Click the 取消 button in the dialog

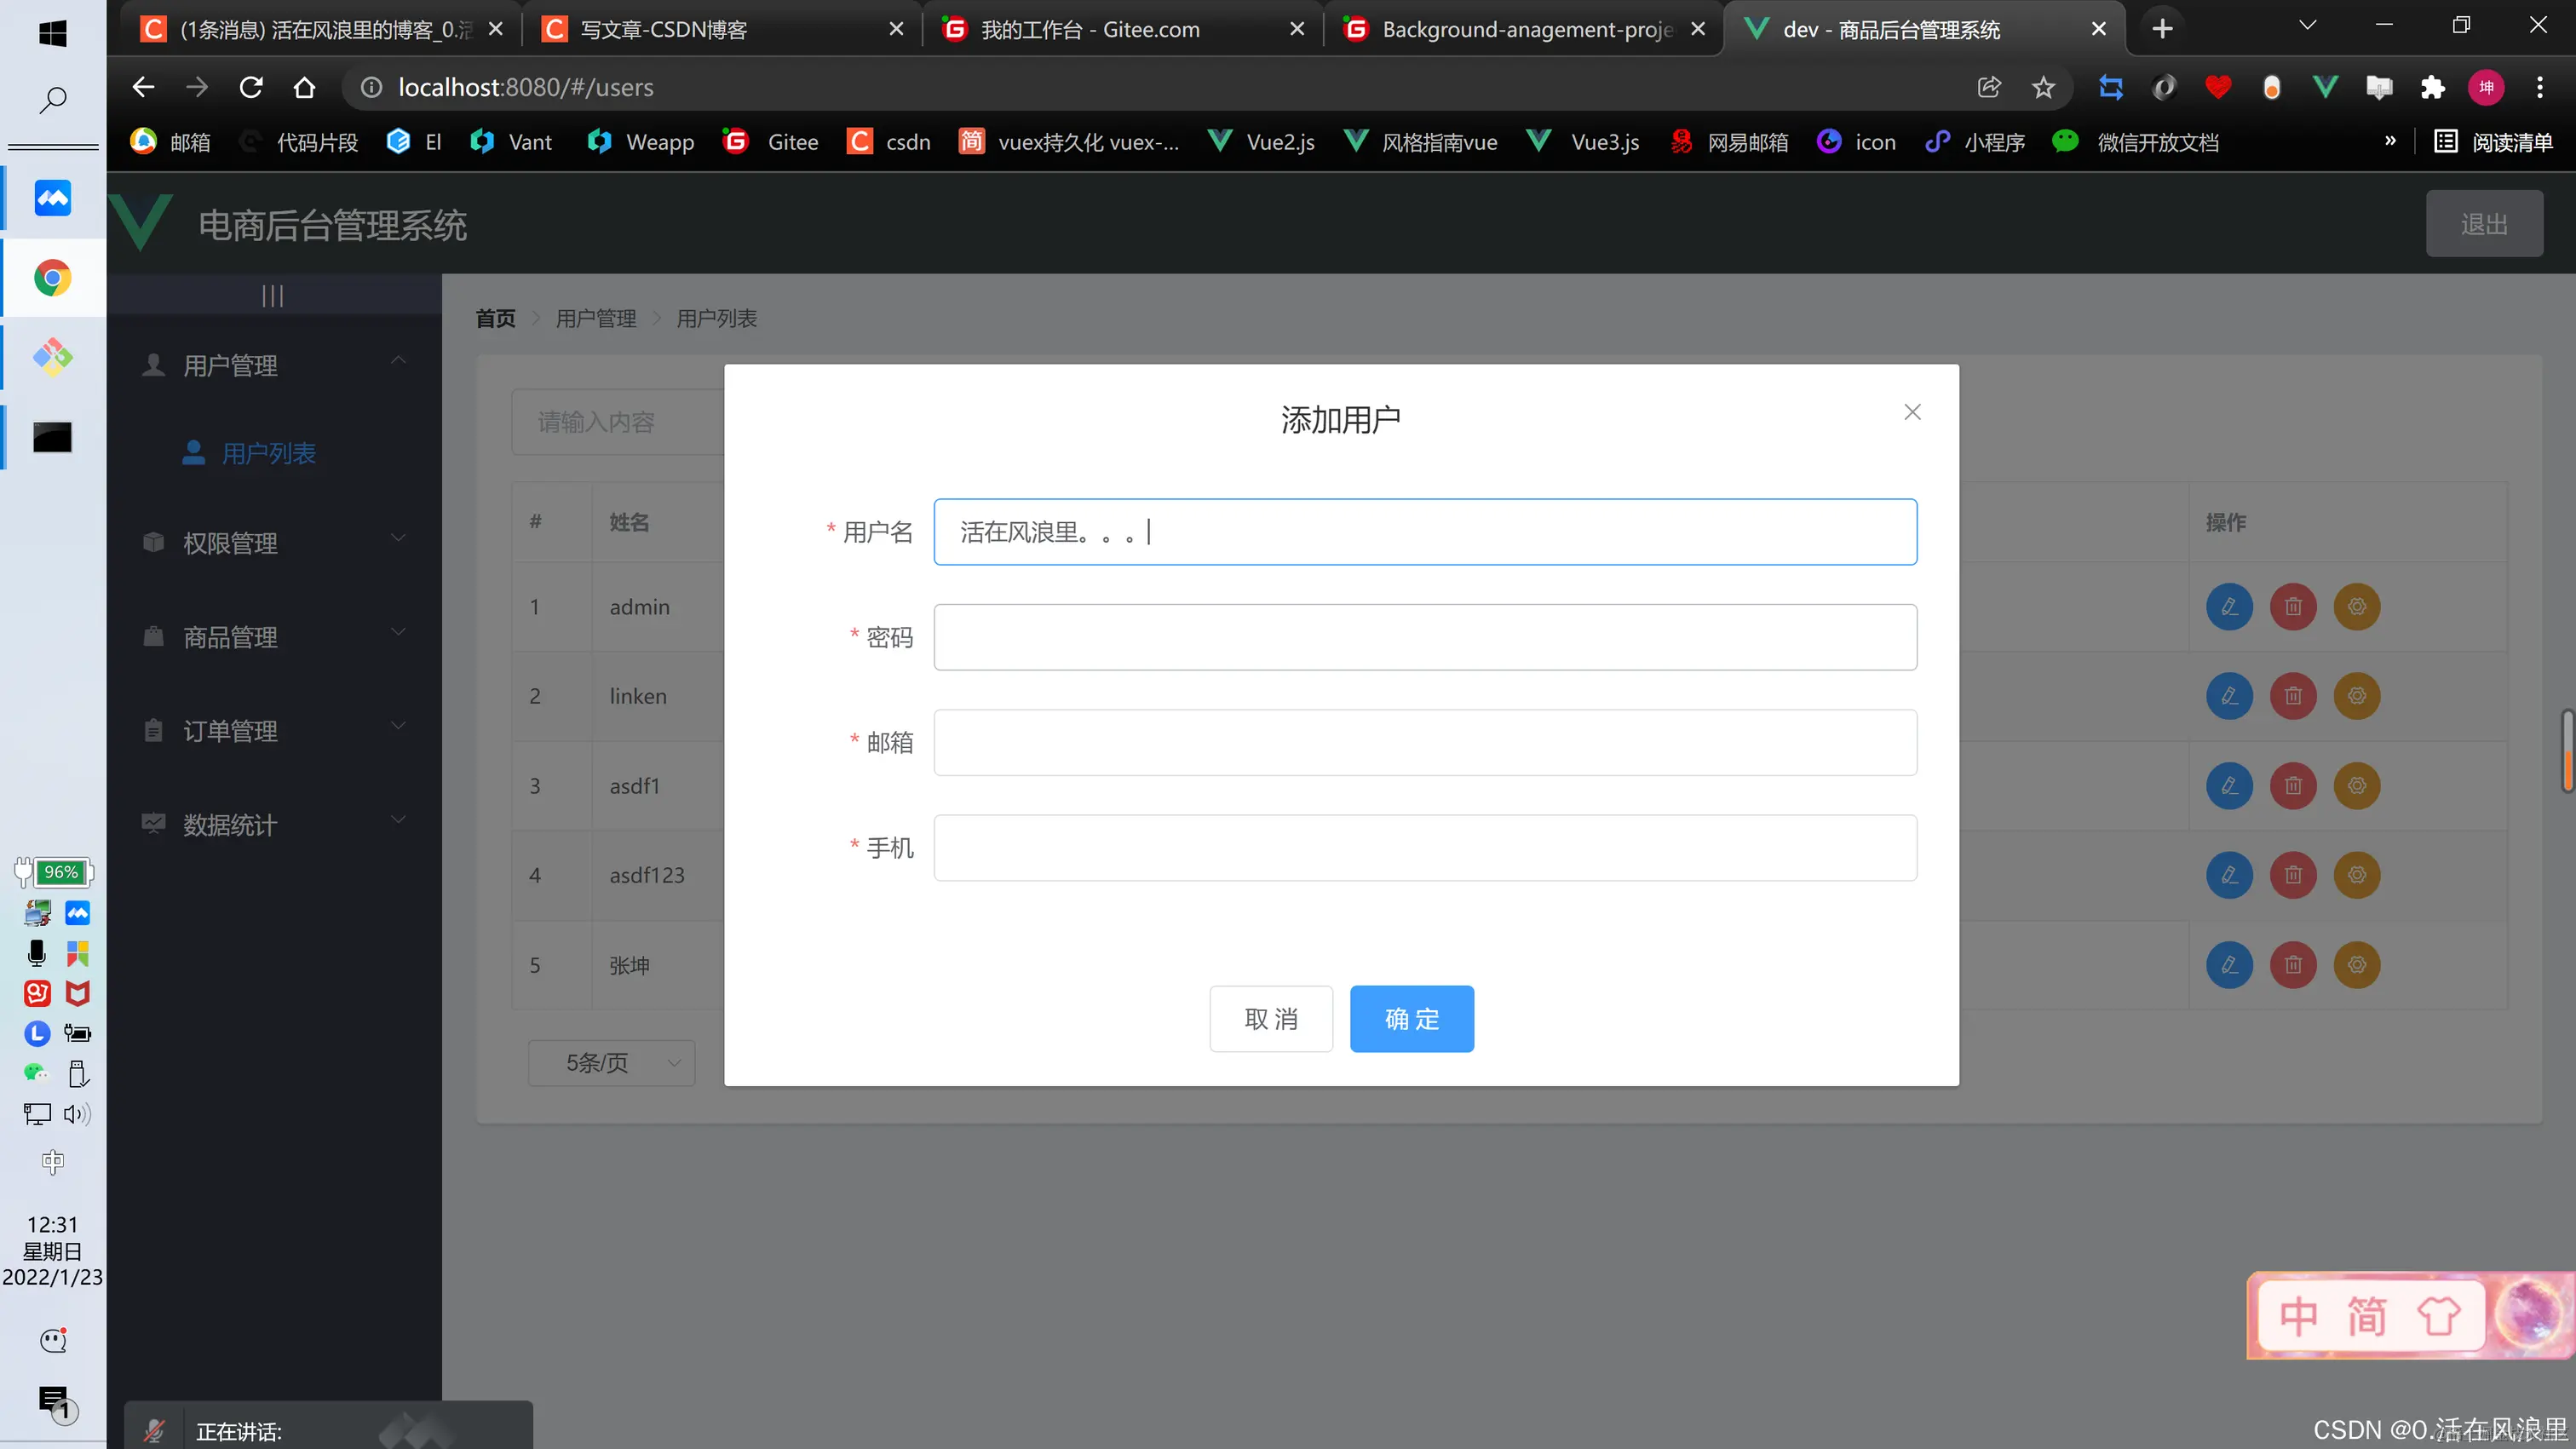(x=1270, y=1019)
